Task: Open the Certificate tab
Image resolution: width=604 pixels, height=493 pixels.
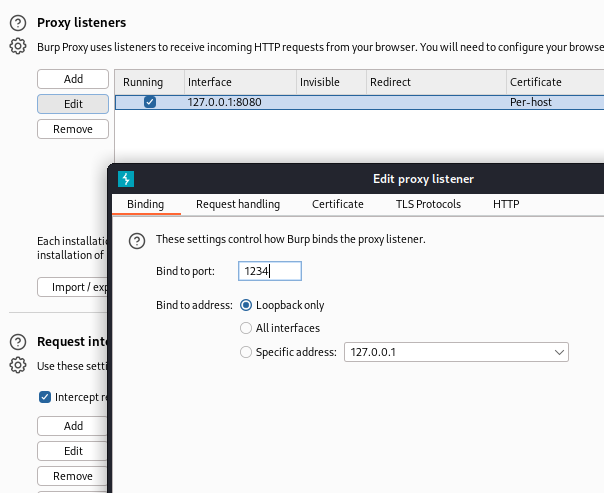Action: 338,204
